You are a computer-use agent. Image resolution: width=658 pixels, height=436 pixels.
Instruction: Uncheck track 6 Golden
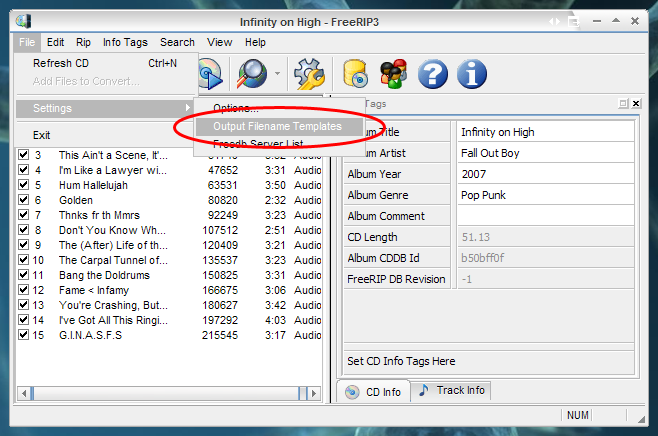click(x=24, y=200)
